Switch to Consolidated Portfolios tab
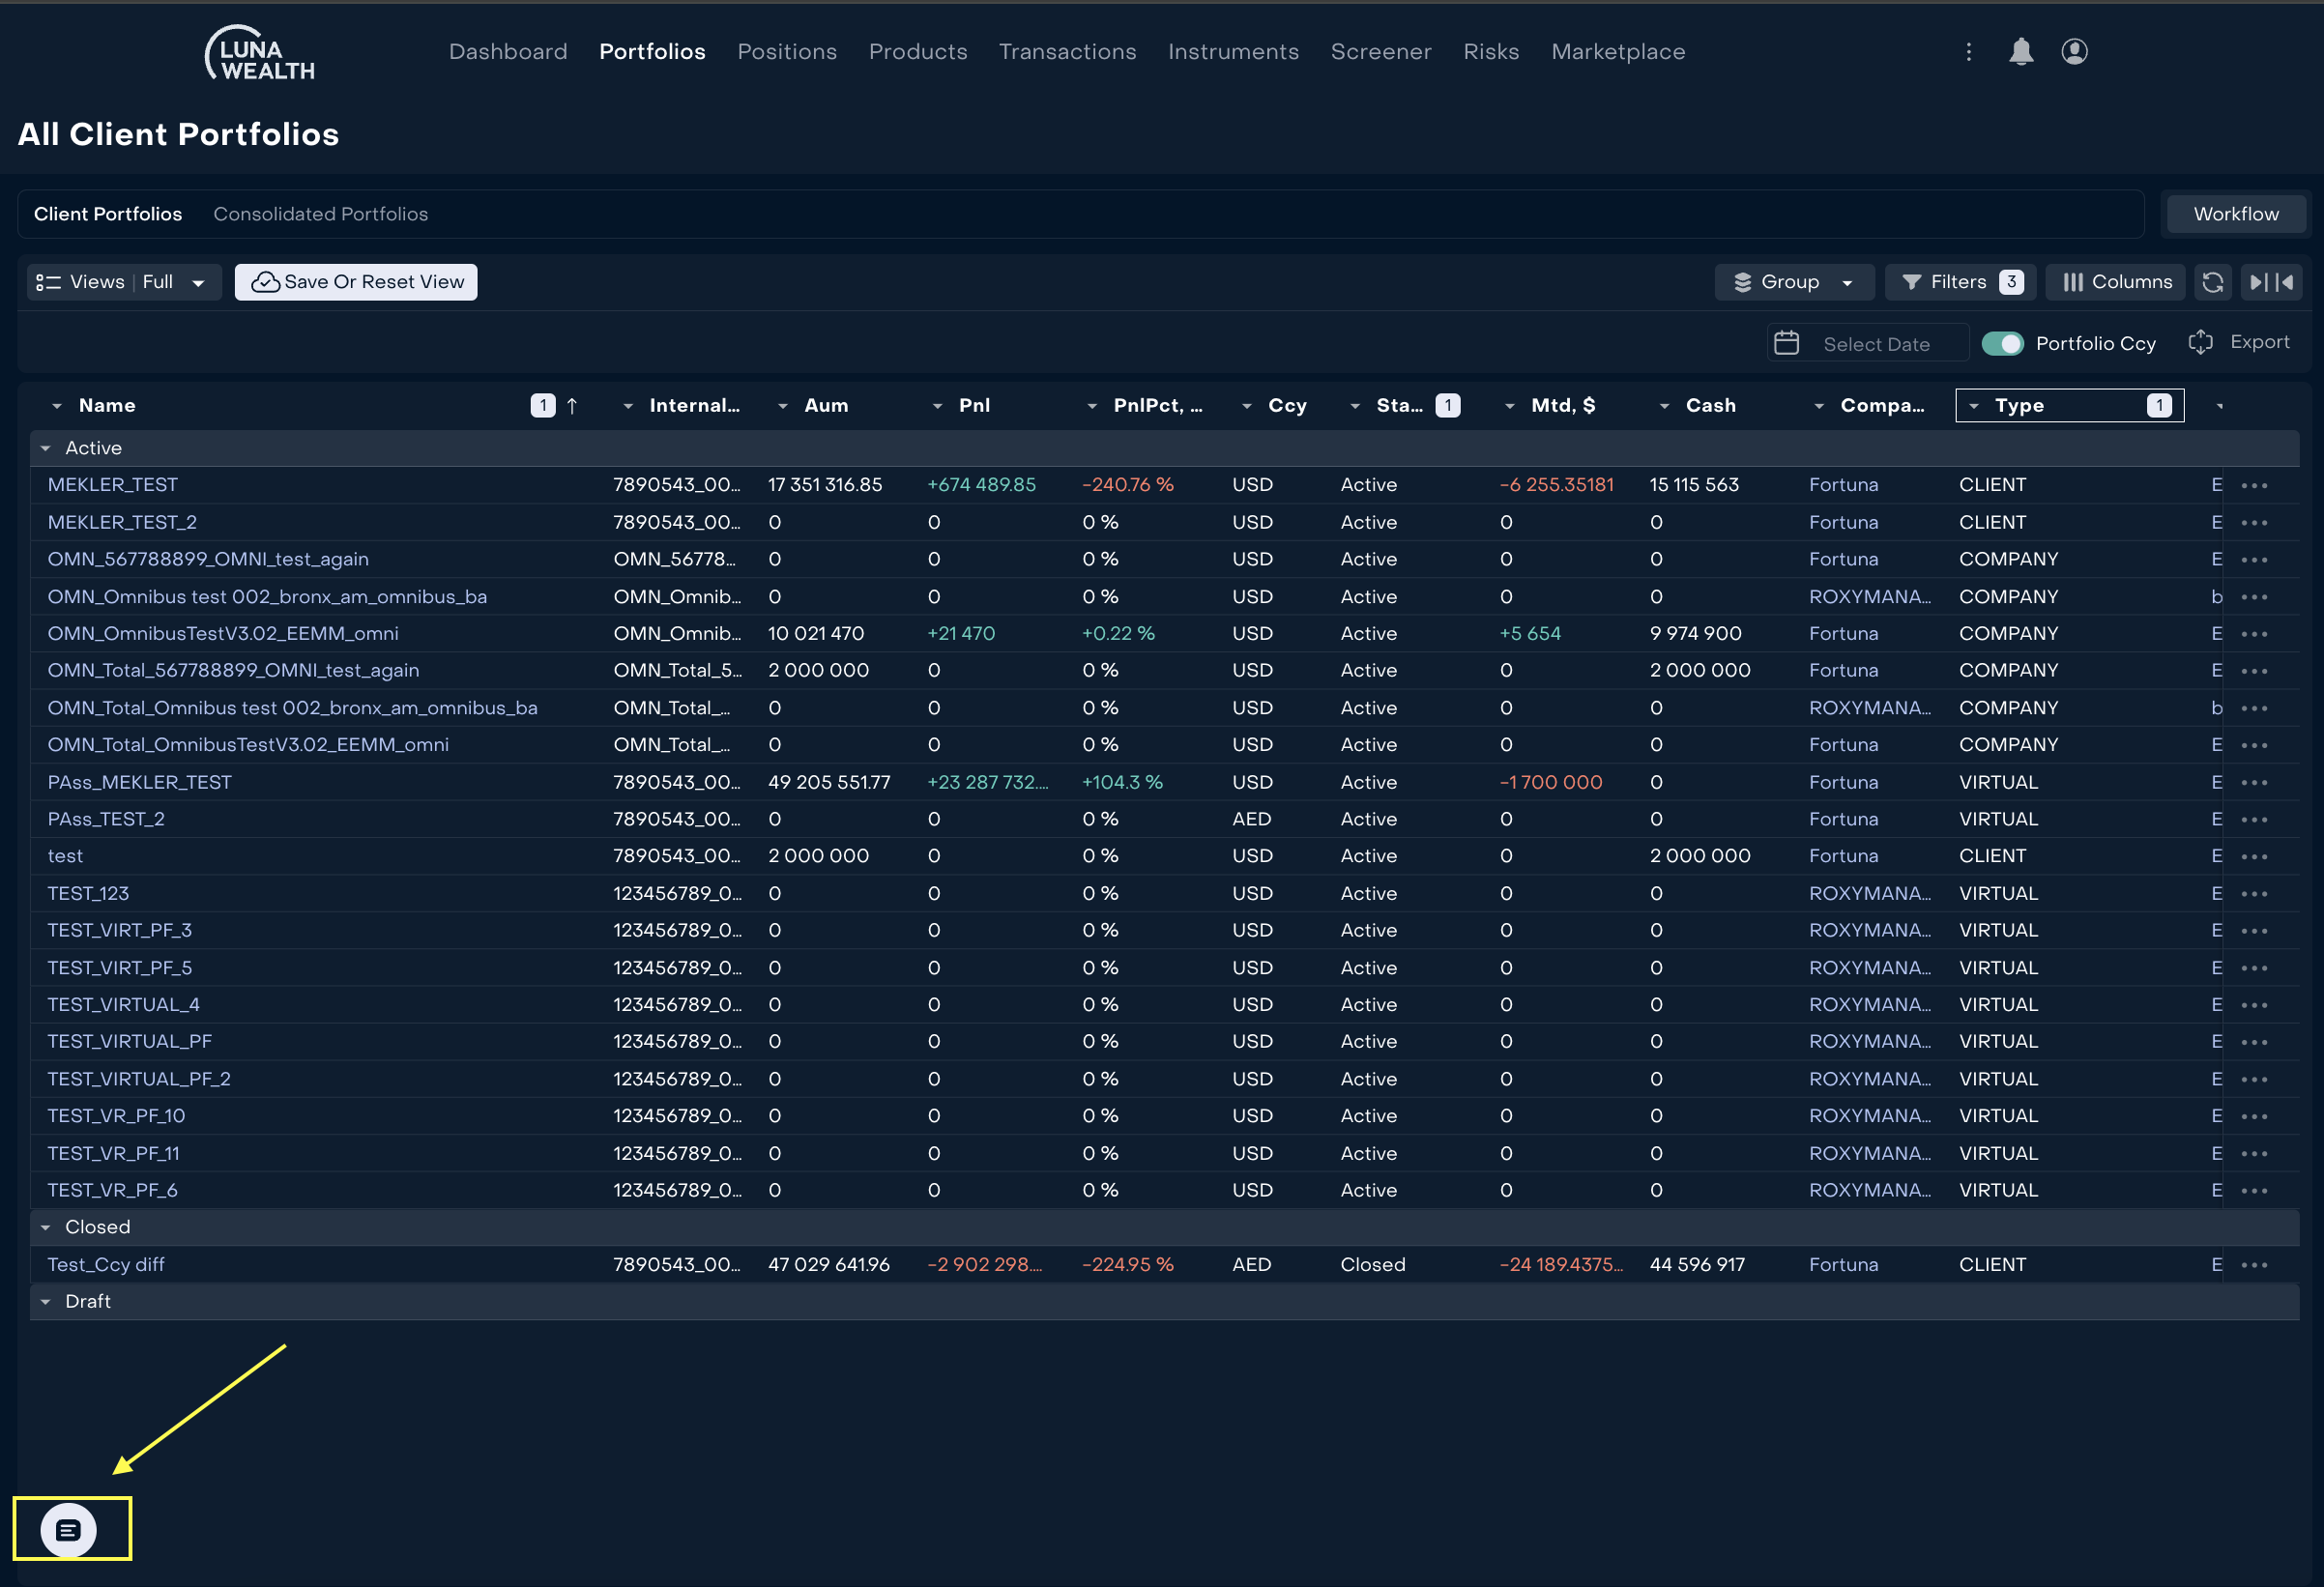The width and height of the screenshot is (2324, 1587). tap(320, 214)
